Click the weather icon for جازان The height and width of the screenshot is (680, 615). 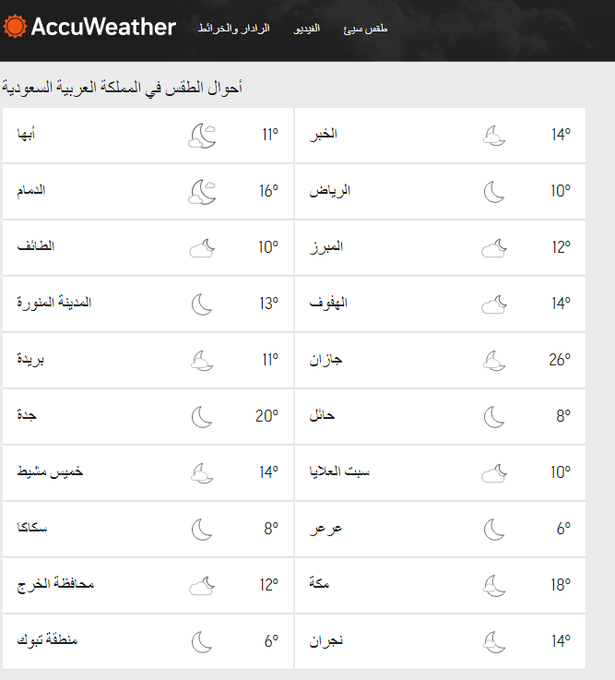pos(494,360)
